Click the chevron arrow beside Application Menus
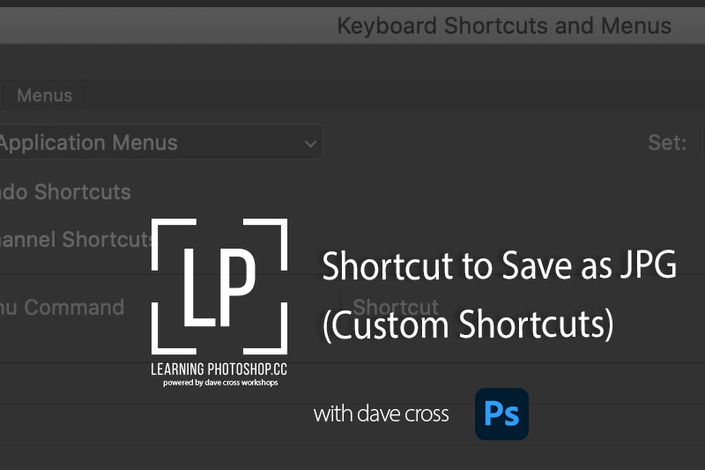The image size is (705, 470). [x=310, y=144]
